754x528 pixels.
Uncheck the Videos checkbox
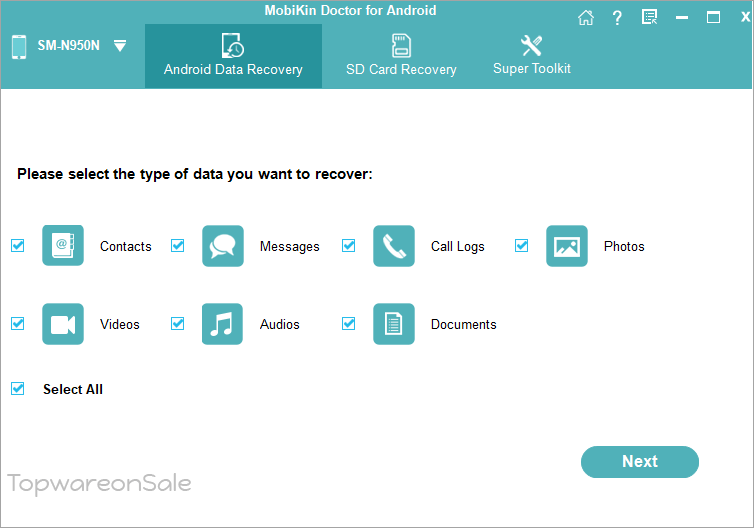coord(18,324)
